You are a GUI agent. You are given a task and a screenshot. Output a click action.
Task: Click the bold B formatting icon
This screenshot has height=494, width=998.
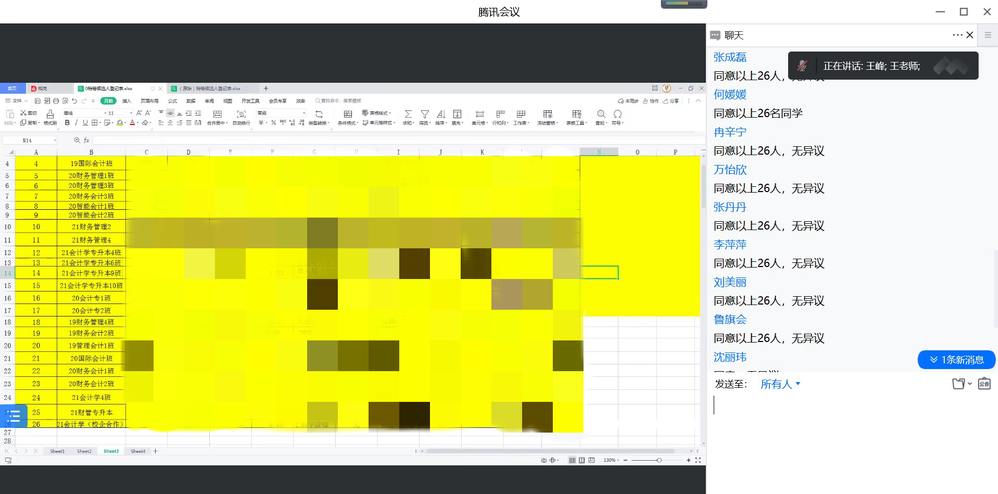point(67,123)
